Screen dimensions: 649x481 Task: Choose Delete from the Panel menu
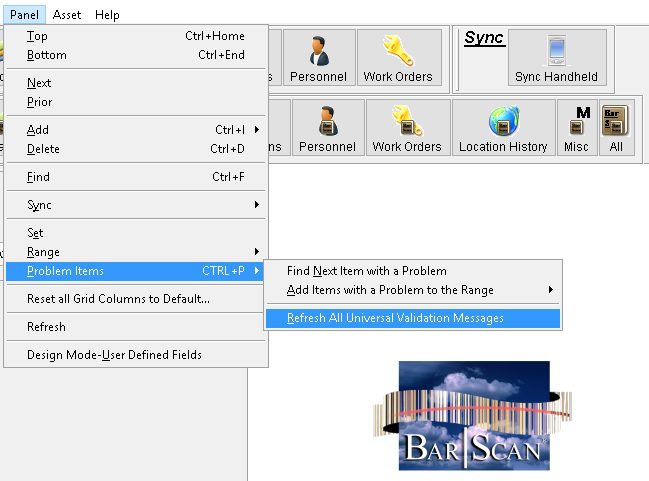[x=44, y=149]
